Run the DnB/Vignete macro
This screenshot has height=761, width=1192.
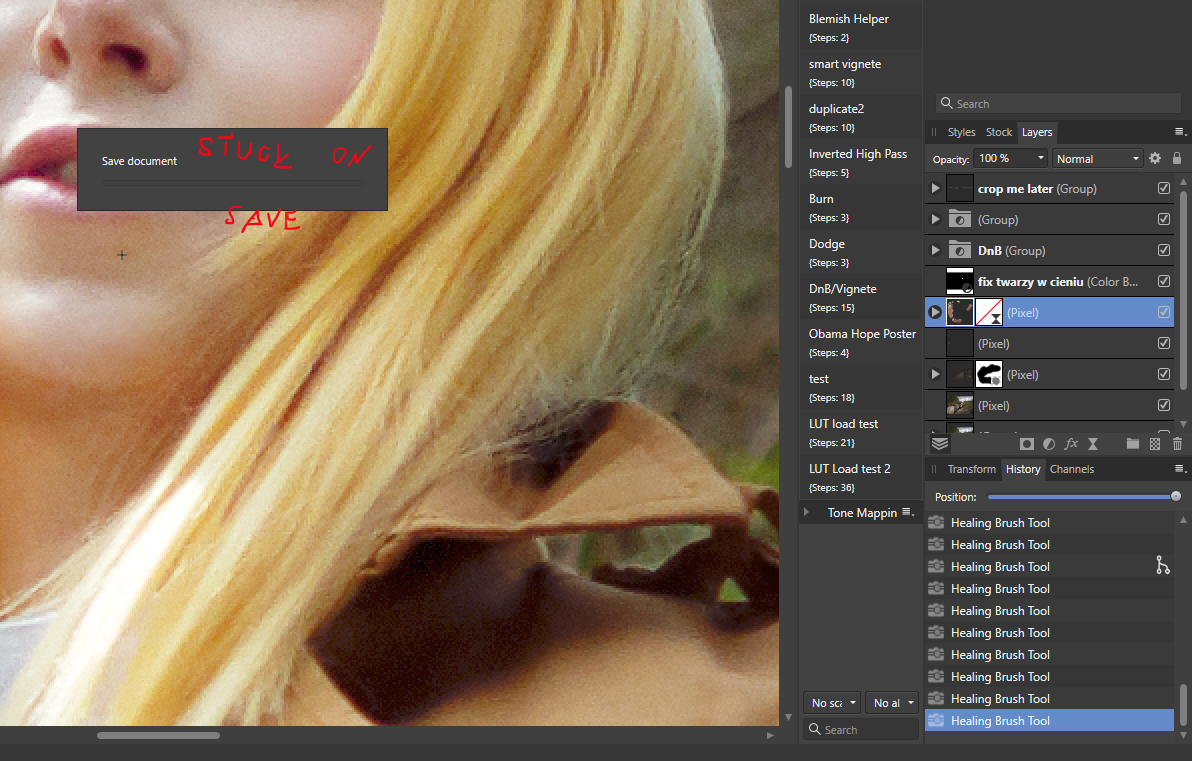coord(861,297)
